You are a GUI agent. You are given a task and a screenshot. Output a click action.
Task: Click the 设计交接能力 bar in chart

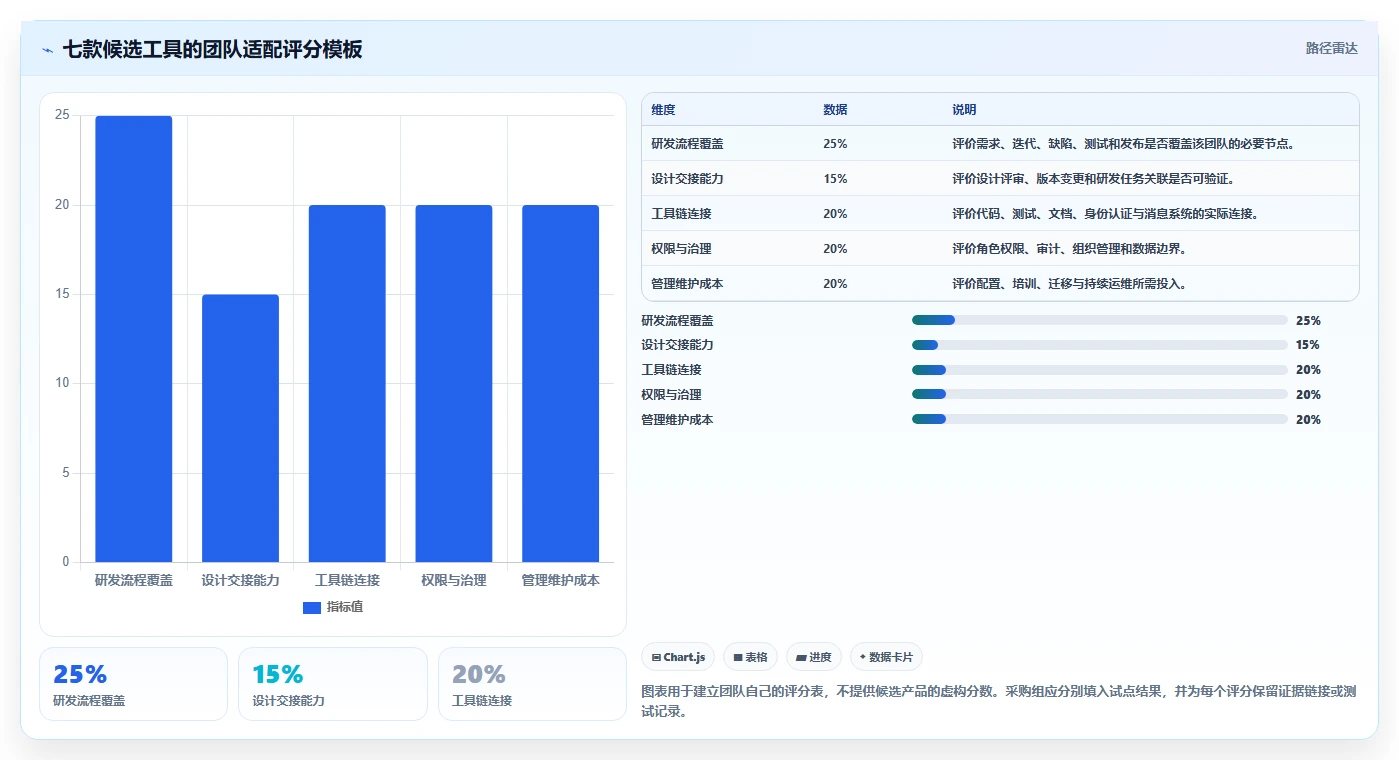pyautogui.click(x=240, y=428)
